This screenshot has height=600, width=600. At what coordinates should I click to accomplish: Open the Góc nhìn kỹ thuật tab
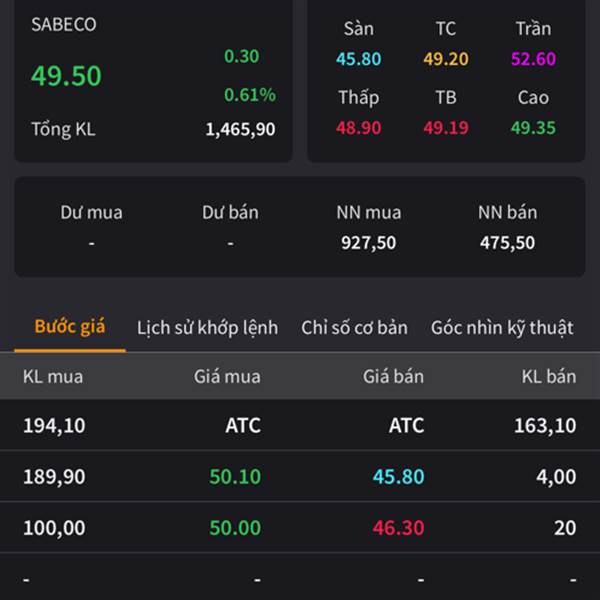[x=502, y=328]
